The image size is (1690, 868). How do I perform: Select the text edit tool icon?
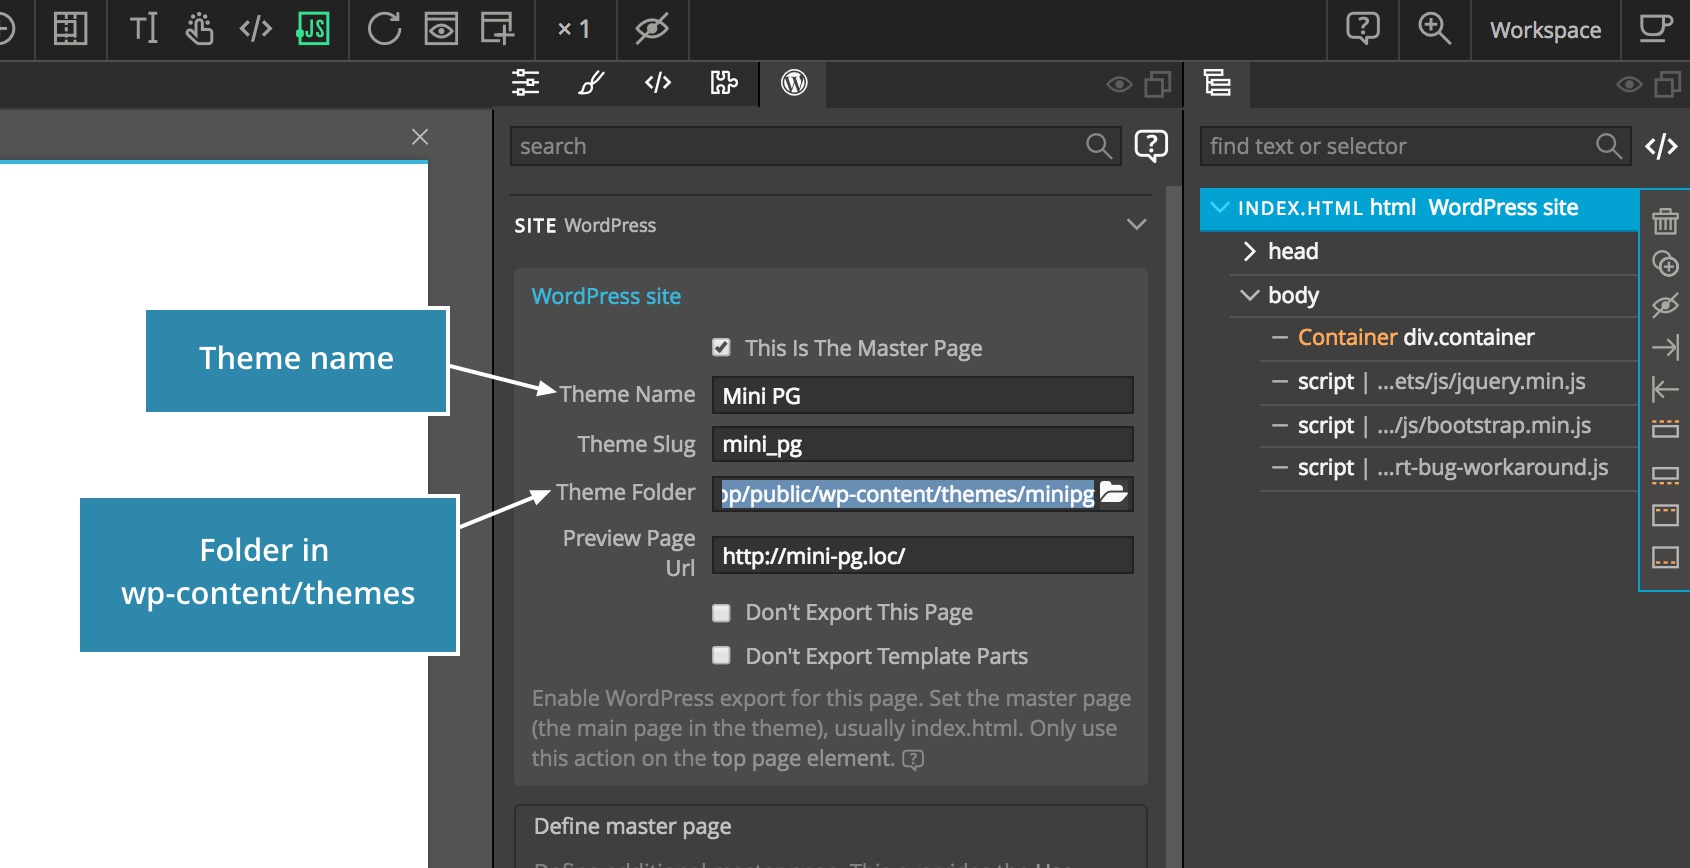(x=143, y=29)
